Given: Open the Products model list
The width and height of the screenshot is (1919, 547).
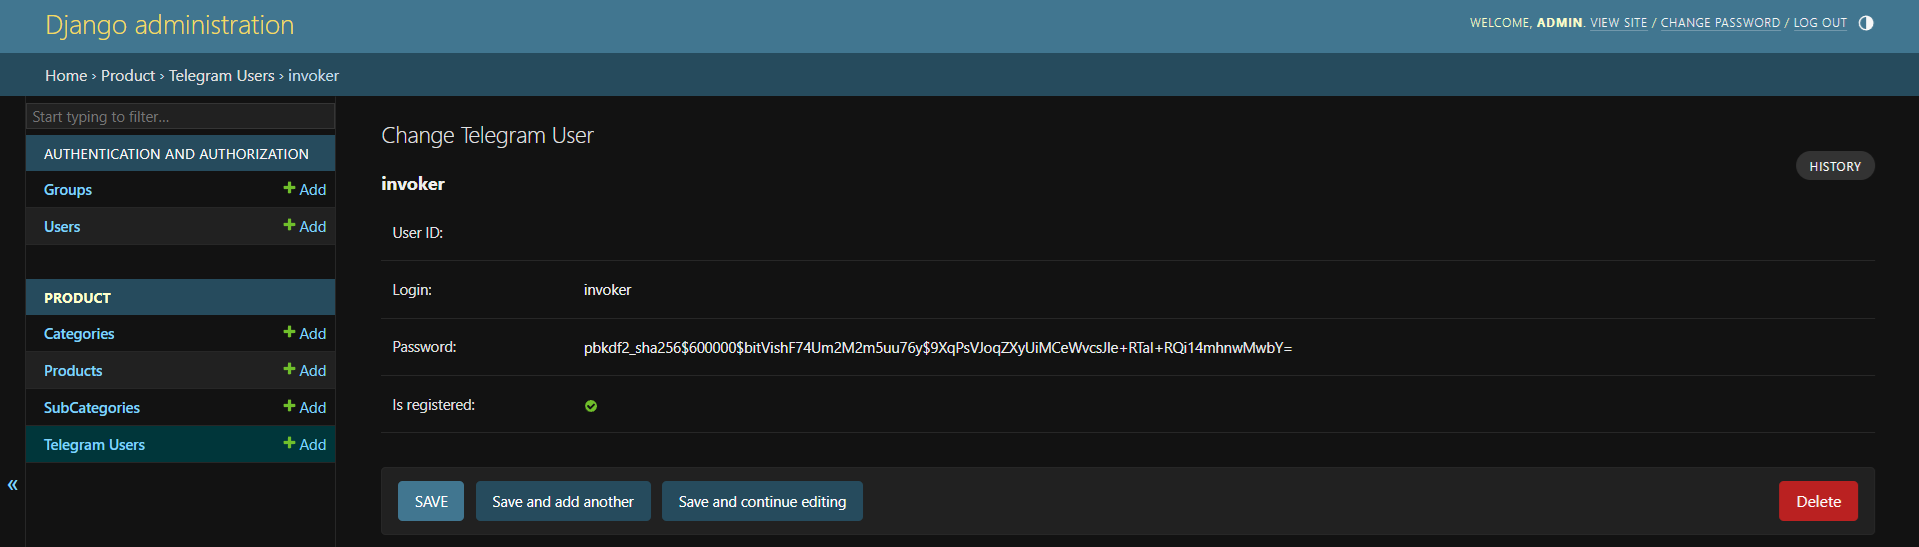Looking at the screenshot, I should point(73,371).
